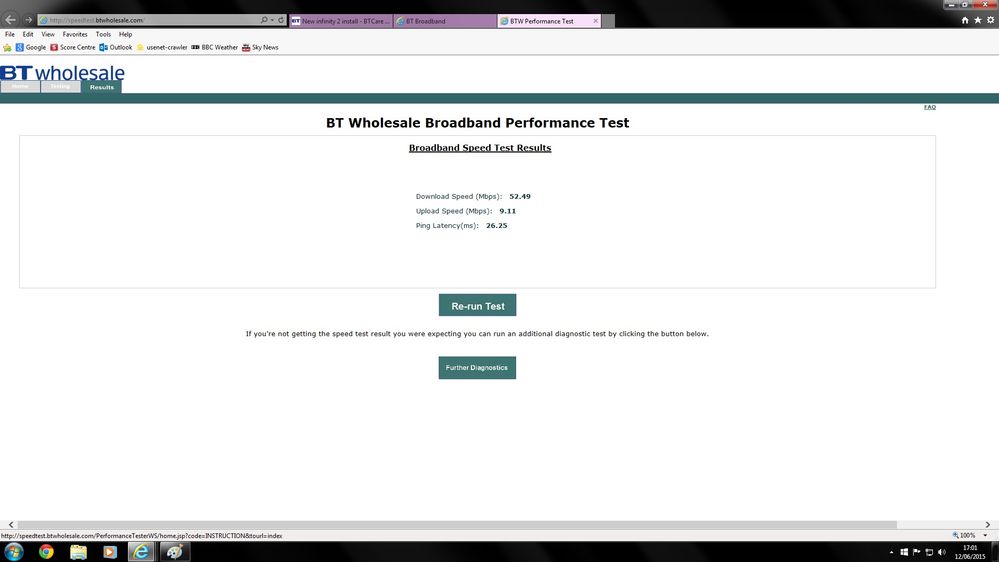The width and height of the screenshot is (999, 562).
Task: Open the Google bookmark
Action: (31, 47)
